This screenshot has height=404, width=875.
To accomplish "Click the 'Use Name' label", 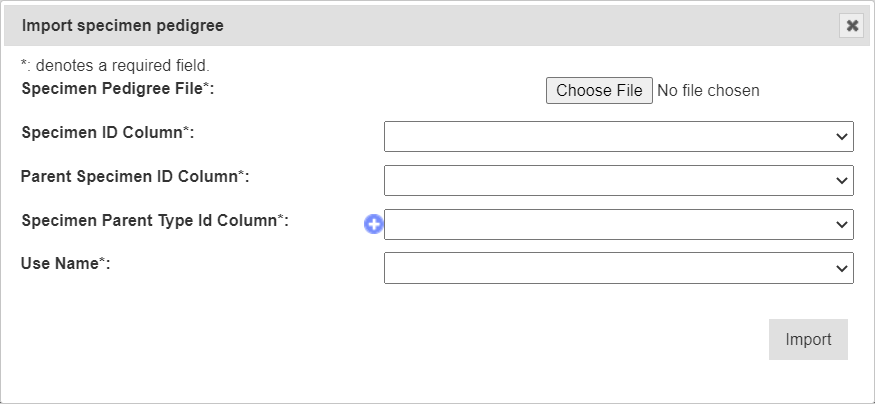I will [64, 264].
